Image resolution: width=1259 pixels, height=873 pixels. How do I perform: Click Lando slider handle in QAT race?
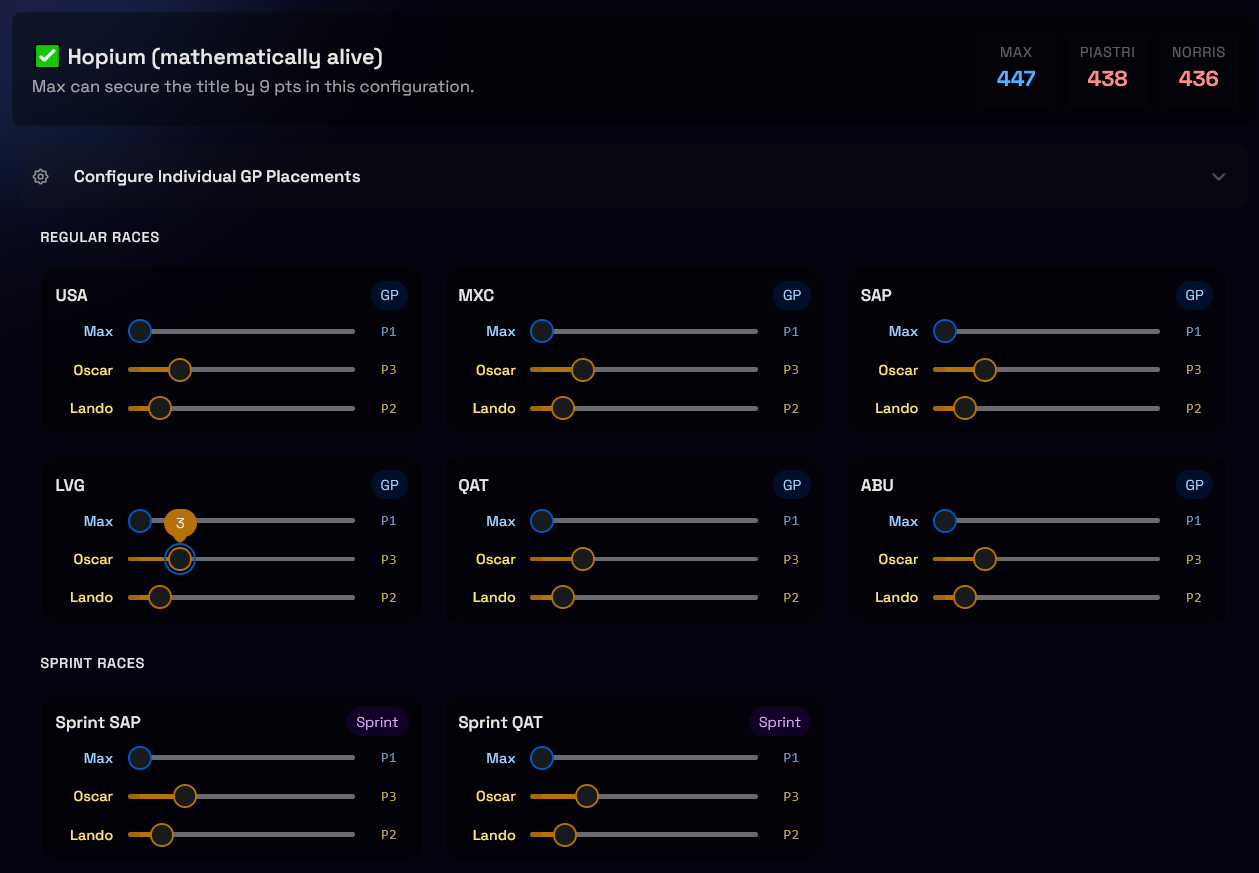pos(563,597)
